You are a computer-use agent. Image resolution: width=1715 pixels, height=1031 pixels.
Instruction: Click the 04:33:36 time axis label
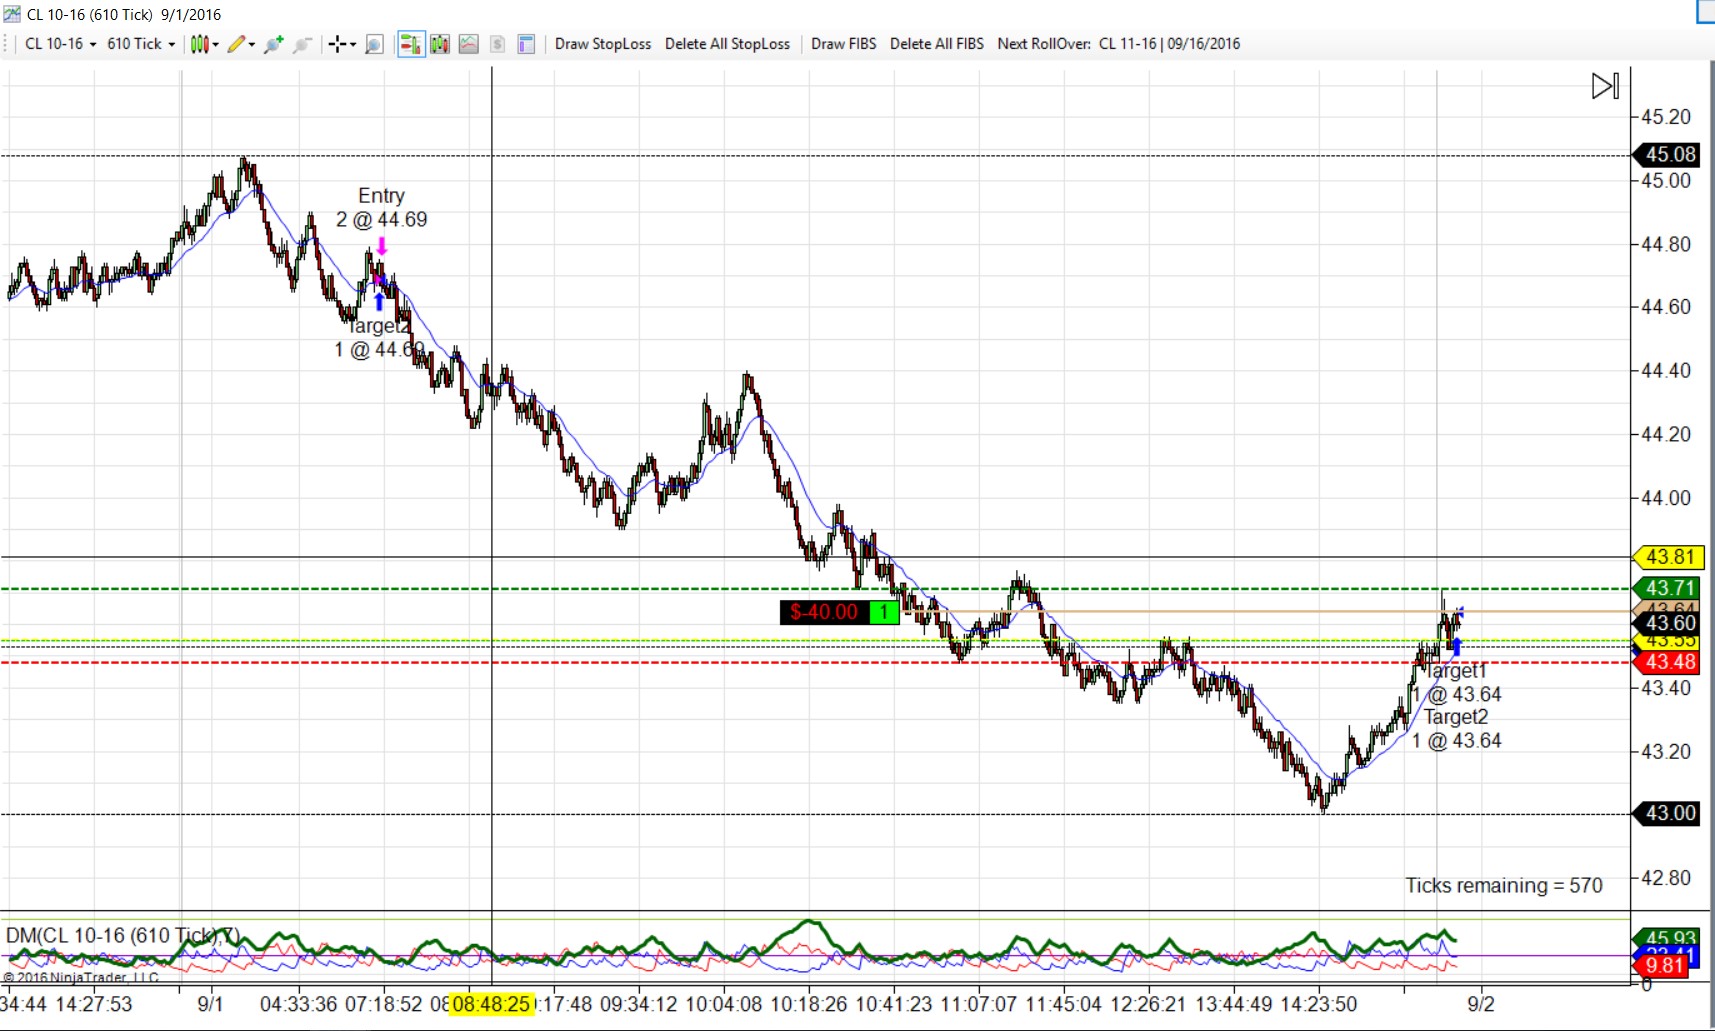point(298,1004)
